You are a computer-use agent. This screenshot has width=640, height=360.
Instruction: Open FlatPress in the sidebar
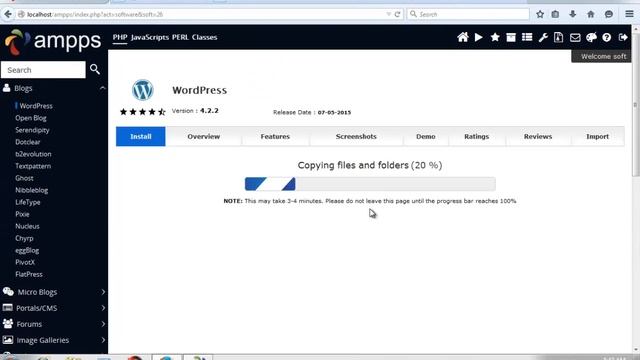(29, 274)
